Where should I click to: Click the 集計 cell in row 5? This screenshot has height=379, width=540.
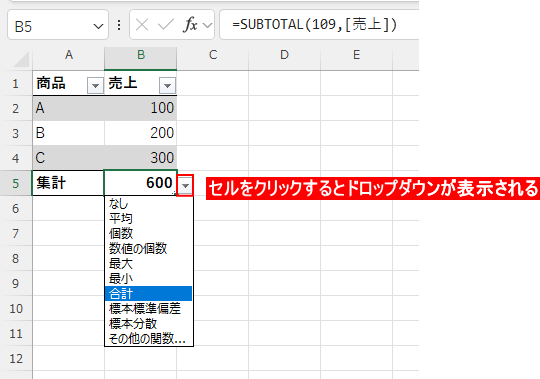coord(68,183)
